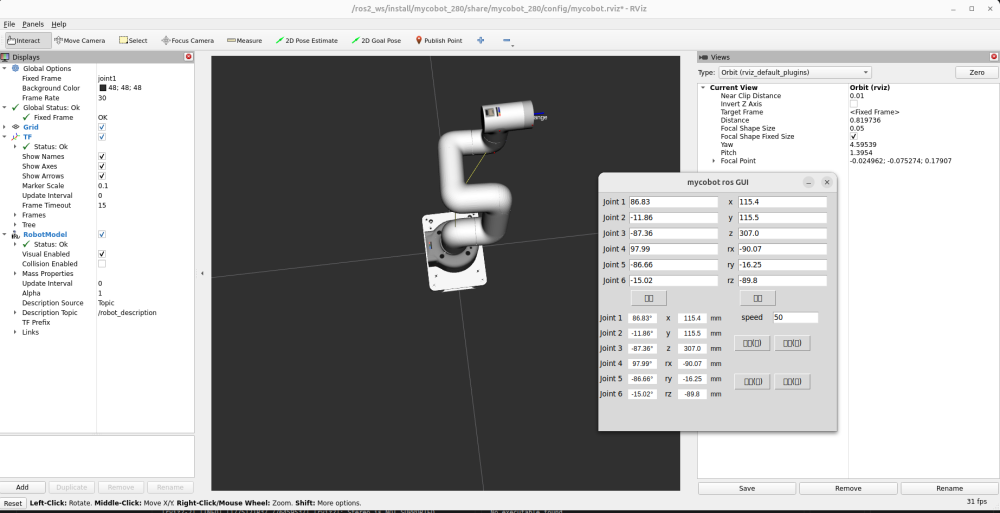This screenshot has height=513, width=1000.
Task: Minimize the mycobot ros GUI window
Action: (808, 182)
